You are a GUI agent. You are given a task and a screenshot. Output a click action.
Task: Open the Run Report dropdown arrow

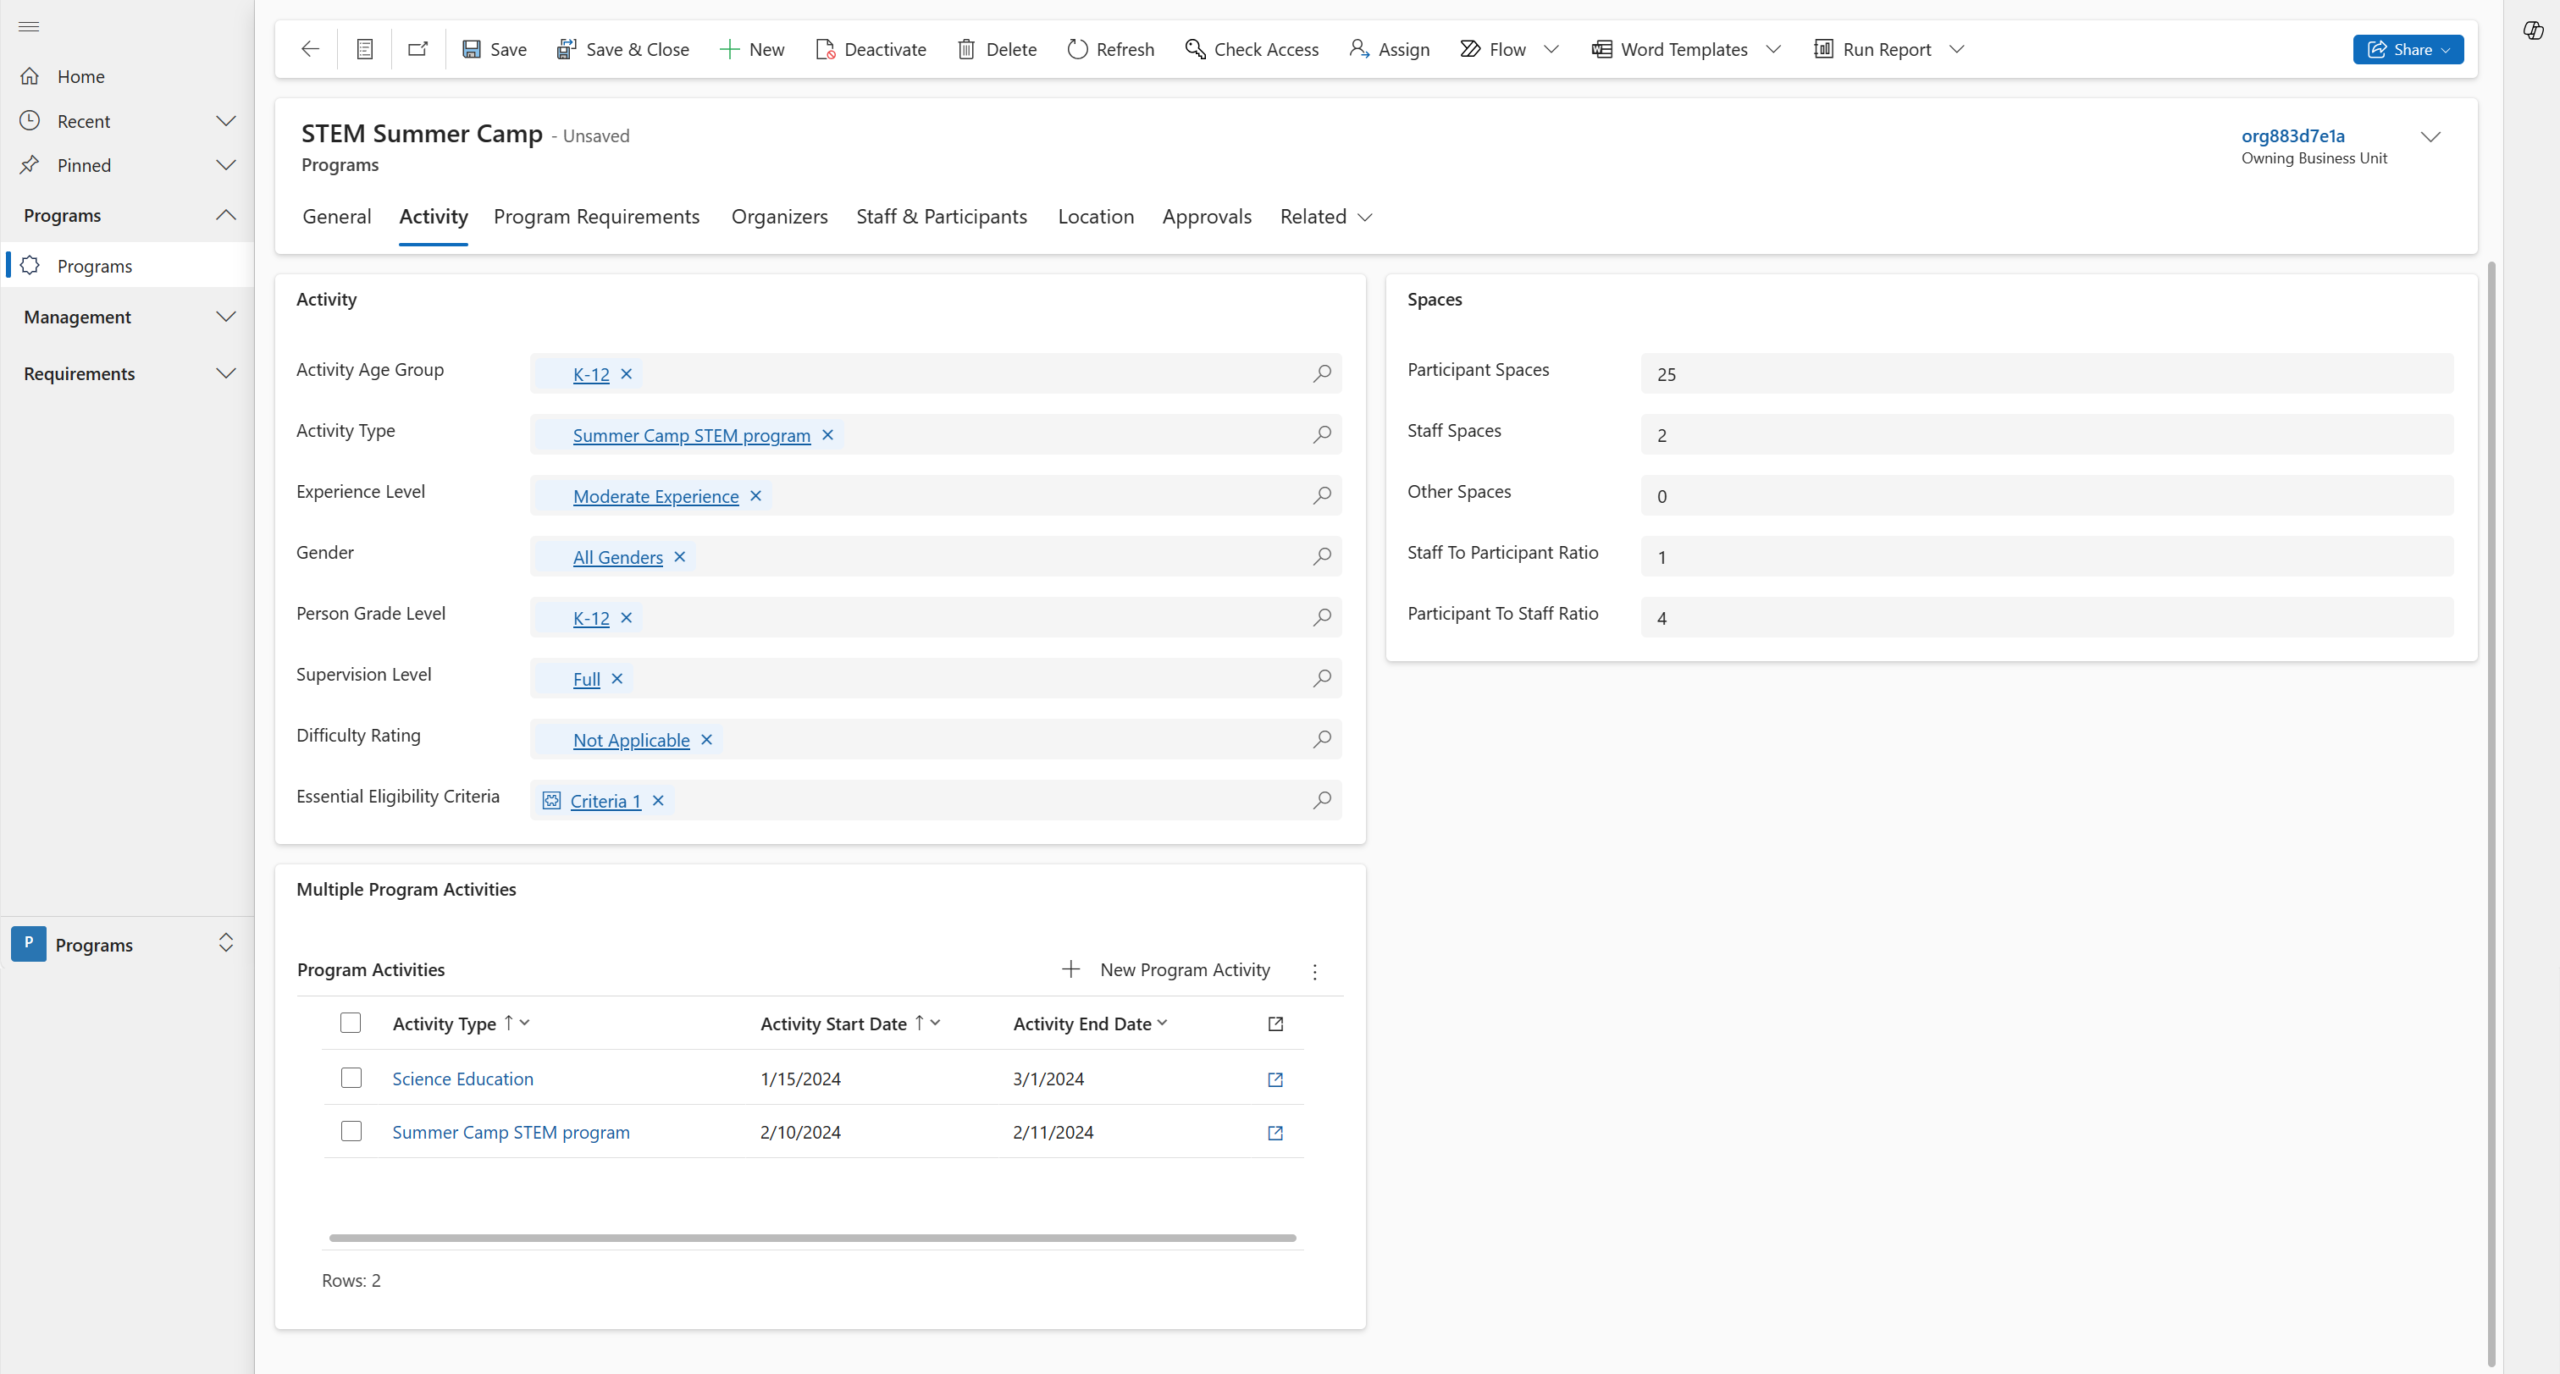coord(1957,49)
